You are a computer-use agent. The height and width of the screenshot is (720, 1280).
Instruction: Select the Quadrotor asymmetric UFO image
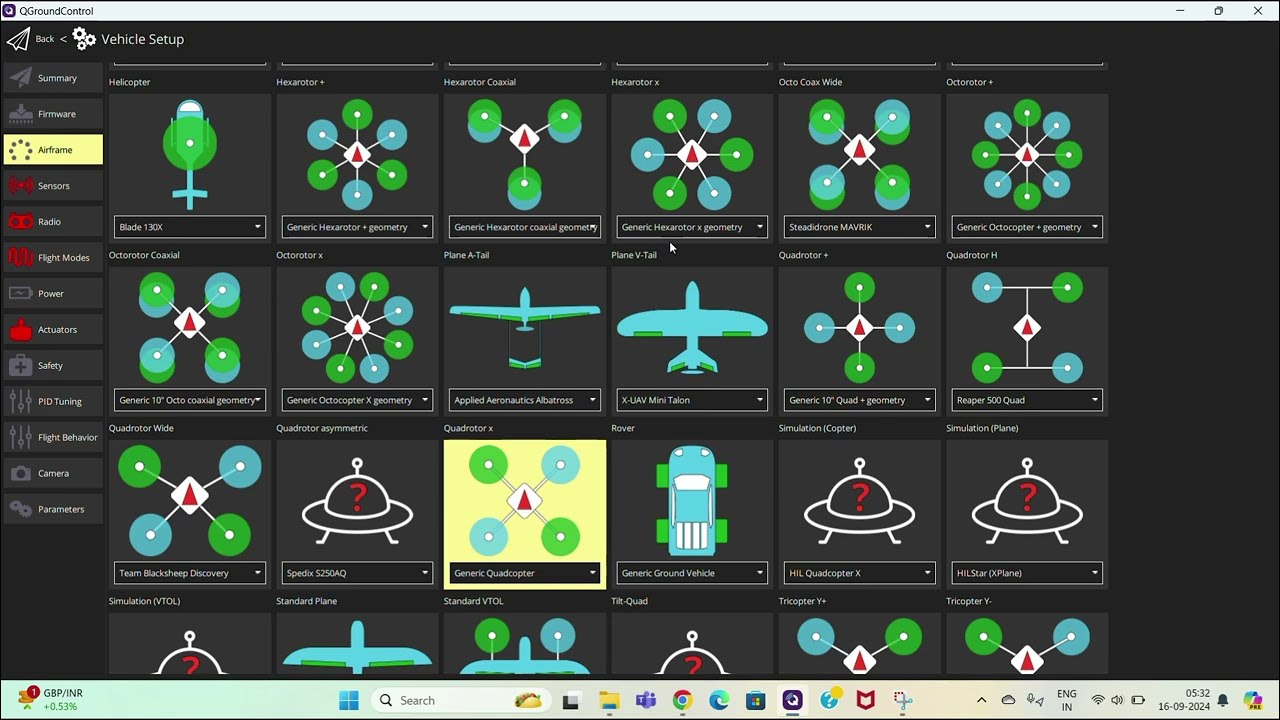pos(357,499)
